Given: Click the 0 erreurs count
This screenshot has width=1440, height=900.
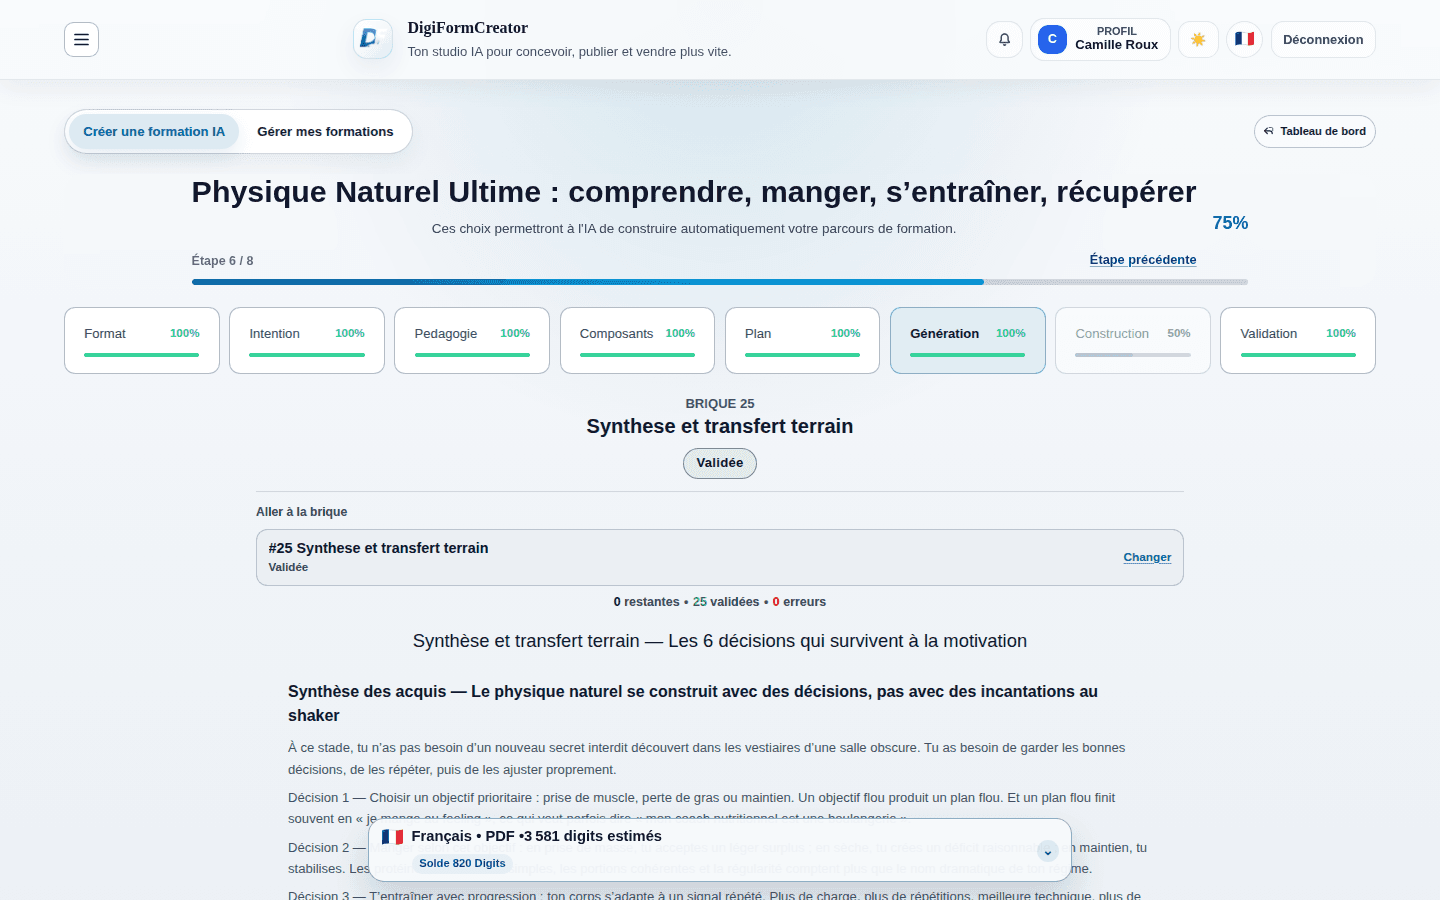Looking at the screenshot, I should pos(799,602).
